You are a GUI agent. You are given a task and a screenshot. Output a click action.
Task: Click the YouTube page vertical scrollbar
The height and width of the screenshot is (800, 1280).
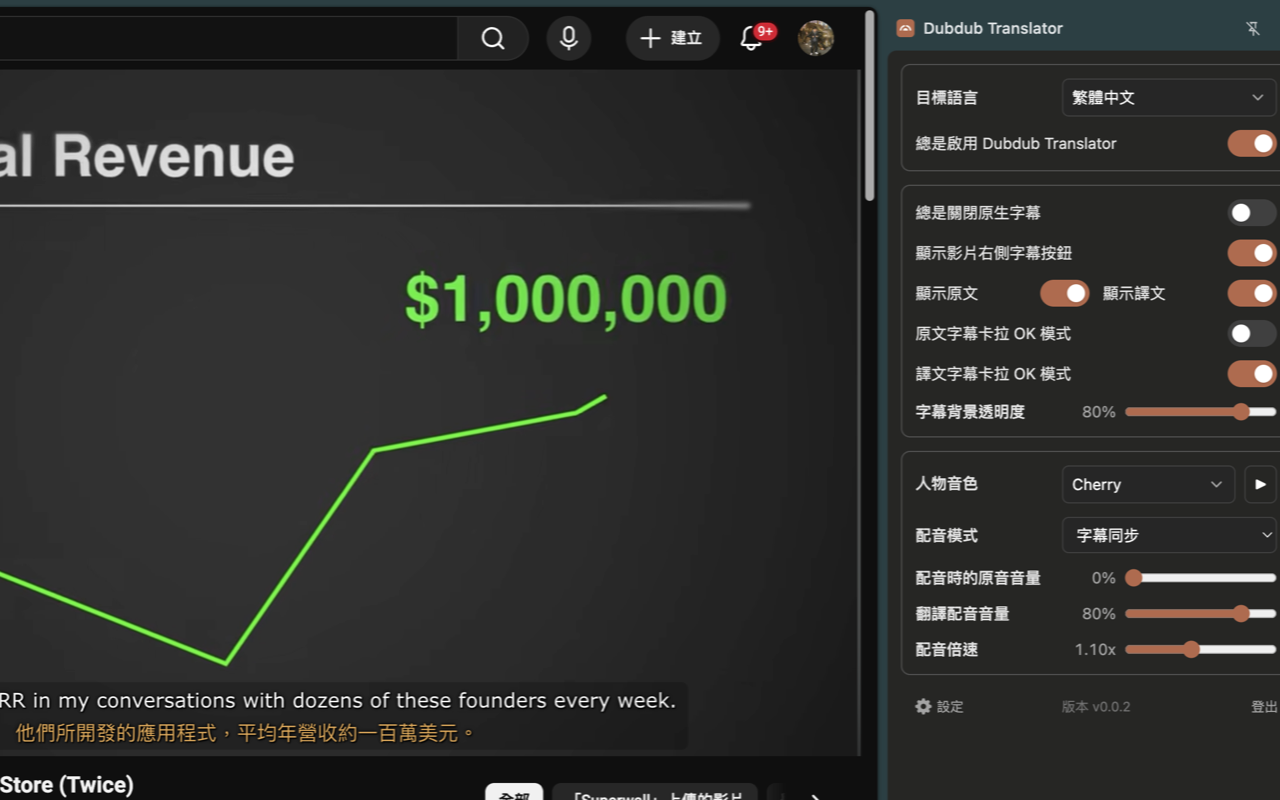tap(869, 105)
